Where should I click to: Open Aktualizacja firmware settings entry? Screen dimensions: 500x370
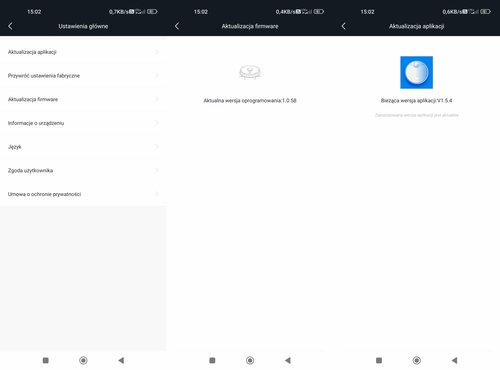pos(83,99)
